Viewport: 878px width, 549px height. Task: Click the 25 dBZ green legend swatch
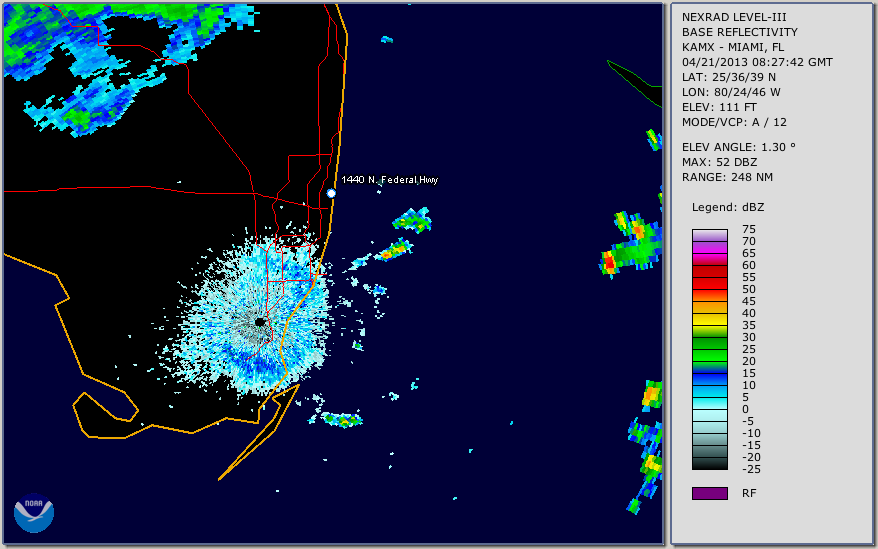point(710,356)
